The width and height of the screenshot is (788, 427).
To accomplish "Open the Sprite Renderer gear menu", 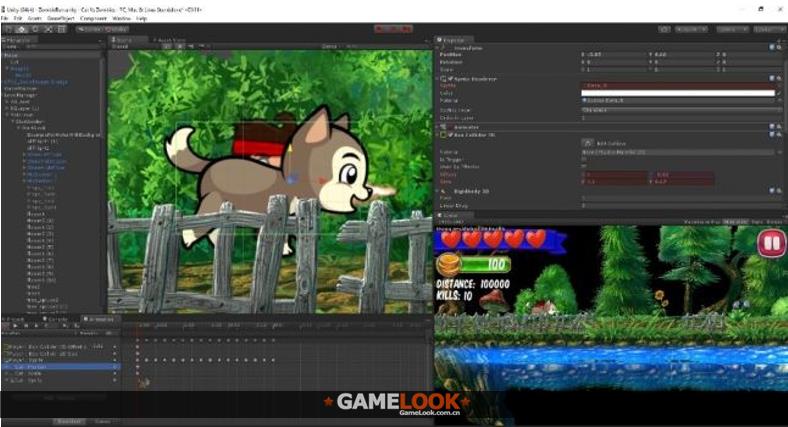I will (x=779, y=79).
